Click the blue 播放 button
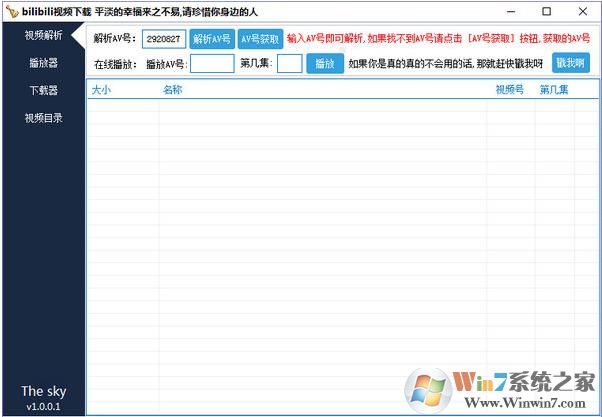 click(x=325, y=63)
